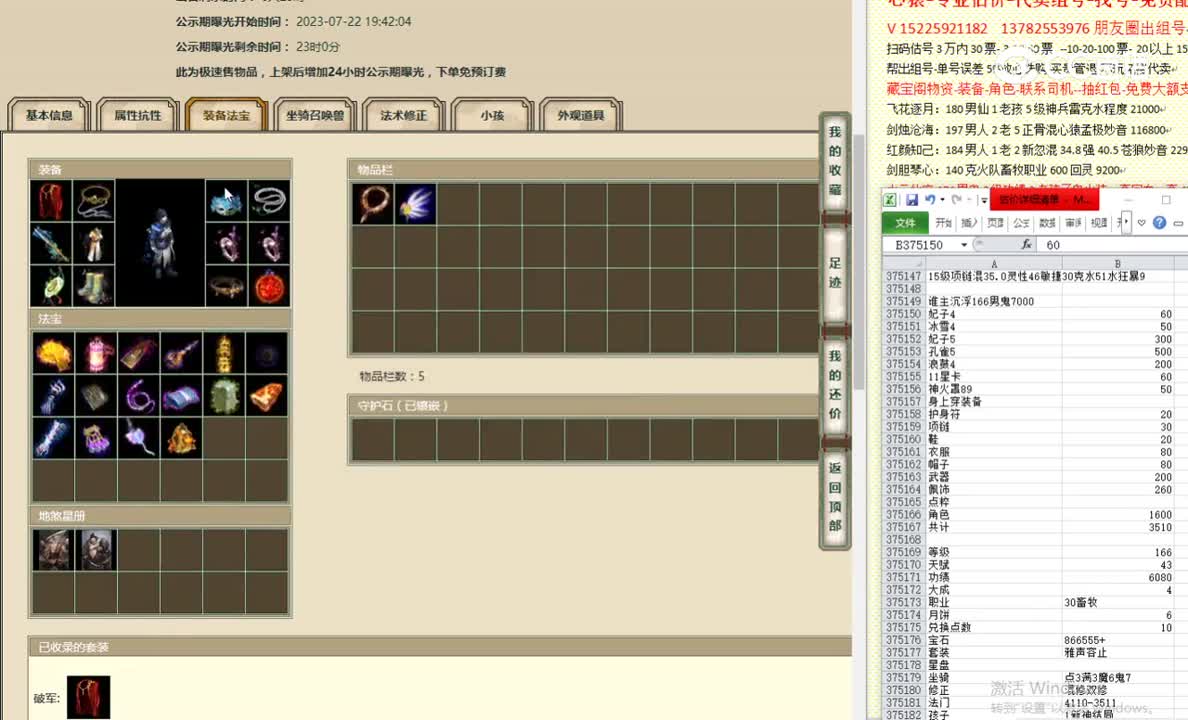Open the Undo history dropdown arrow
Screen dimensions: 1188x720
point(942,200)
